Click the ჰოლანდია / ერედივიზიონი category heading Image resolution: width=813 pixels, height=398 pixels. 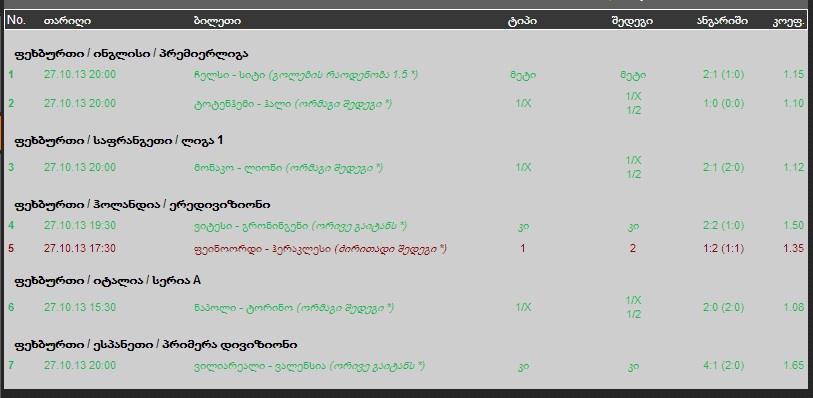pos(142,205)
